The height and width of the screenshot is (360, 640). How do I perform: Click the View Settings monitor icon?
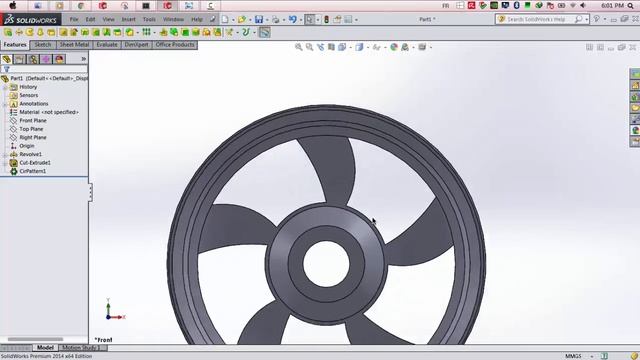point(422,47)
